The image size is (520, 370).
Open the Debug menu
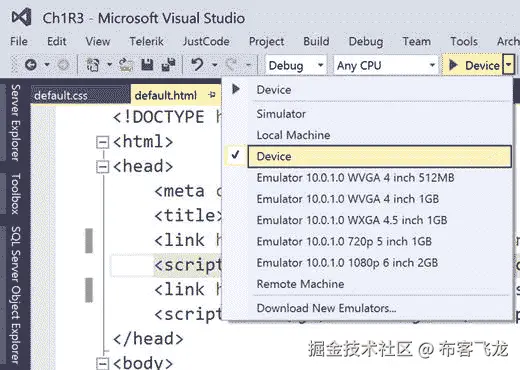(366, 41)
